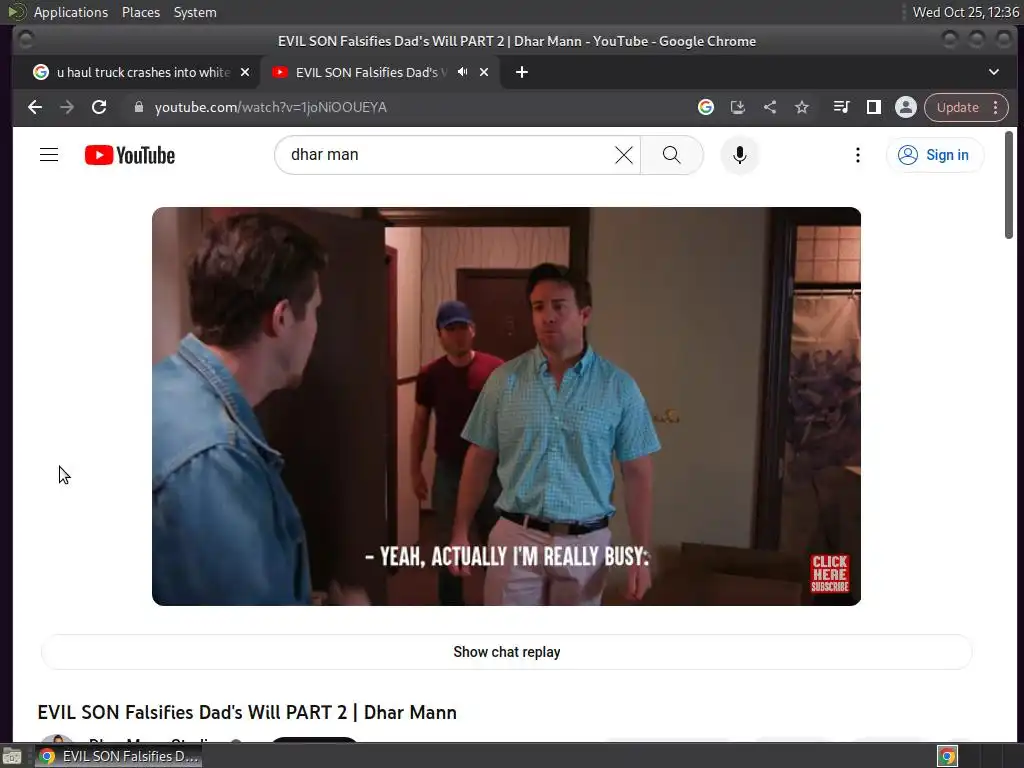Click the address bar URL
The image size is (1024, 768).
click(270, 107)
